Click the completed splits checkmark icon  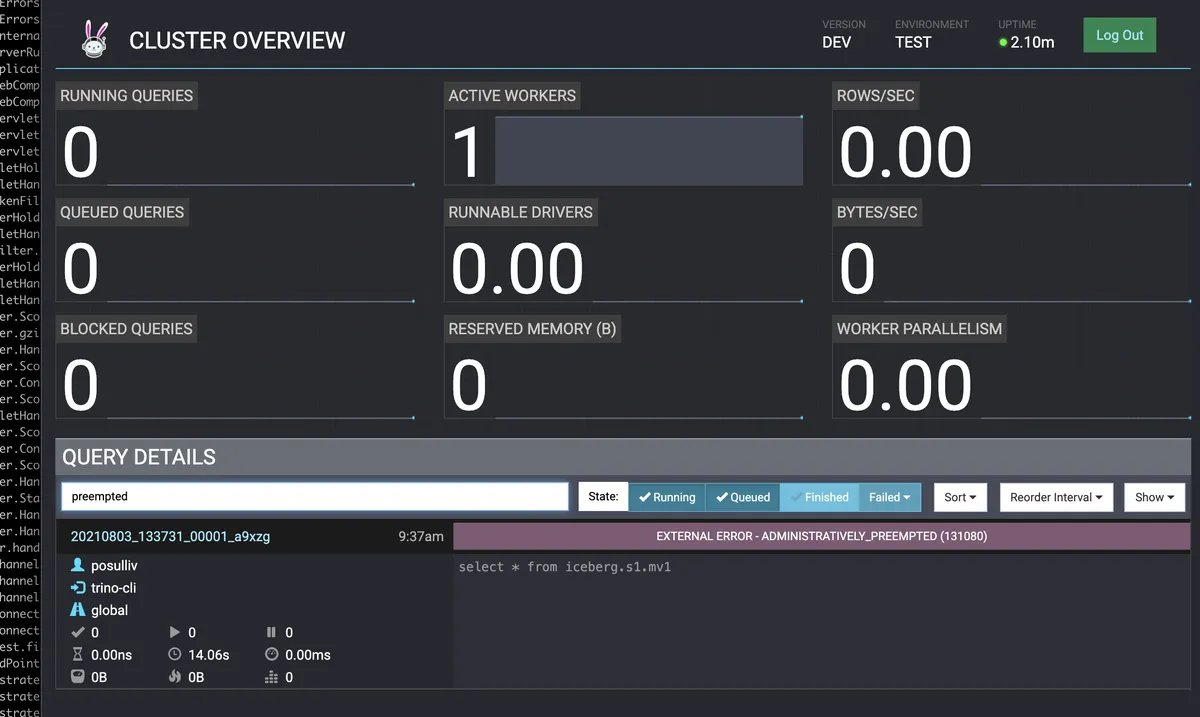tap(78, 633)
